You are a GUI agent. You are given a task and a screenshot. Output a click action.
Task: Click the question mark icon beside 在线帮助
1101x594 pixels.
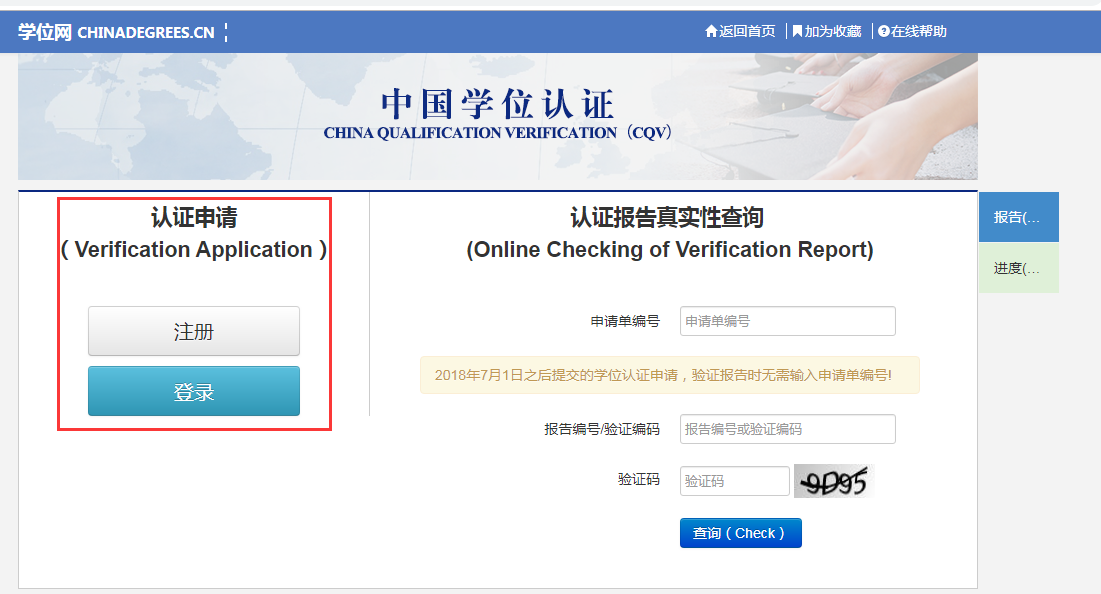(x=883, y=31)
